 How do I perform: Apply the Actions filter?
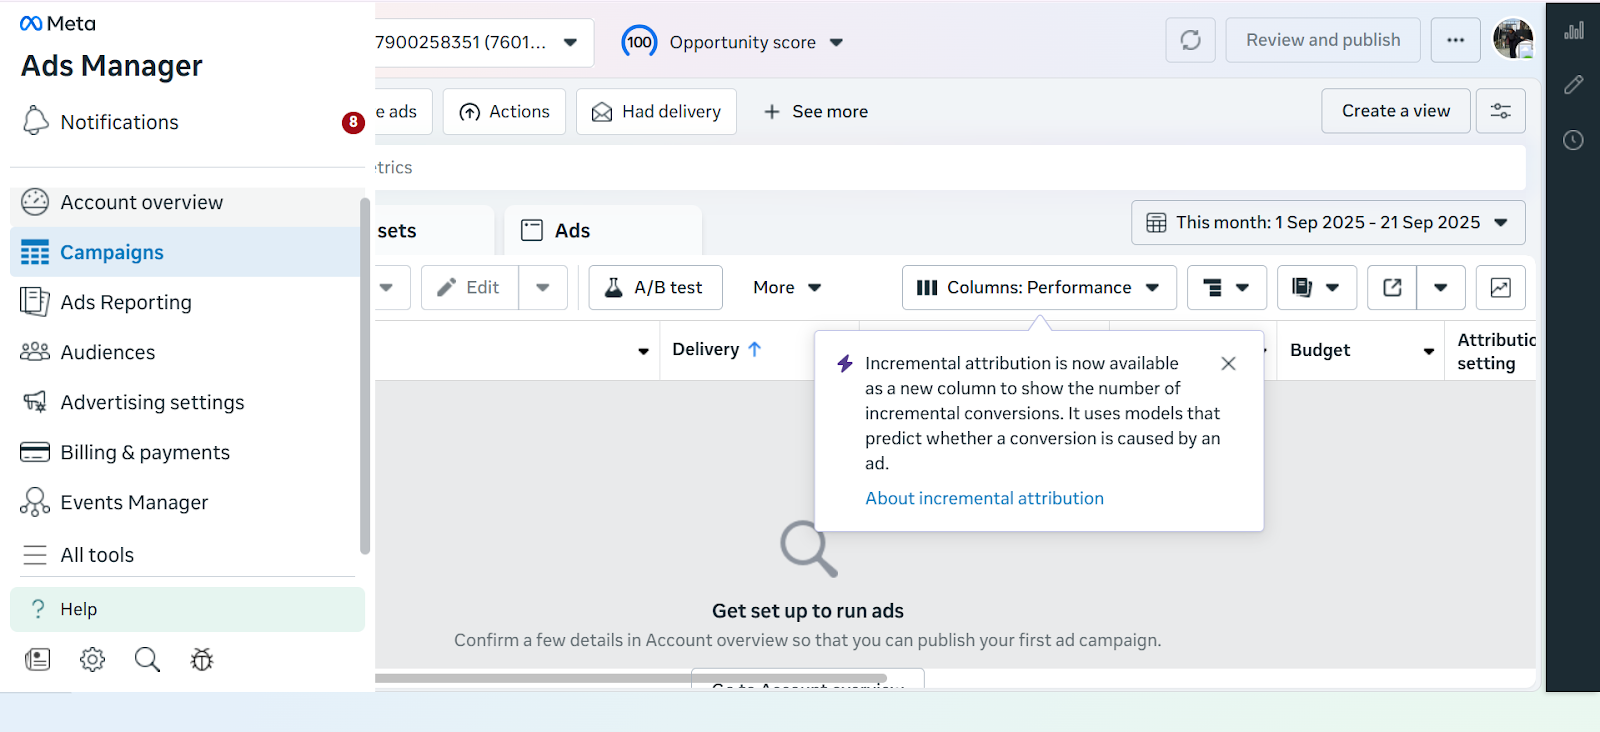(x=505, y=112)
